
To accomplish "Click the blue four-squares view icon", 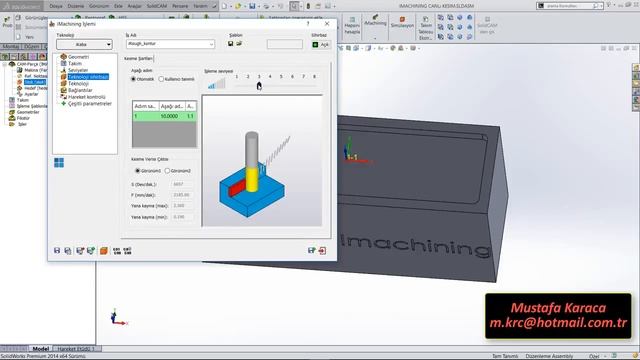I will (59, 163).
